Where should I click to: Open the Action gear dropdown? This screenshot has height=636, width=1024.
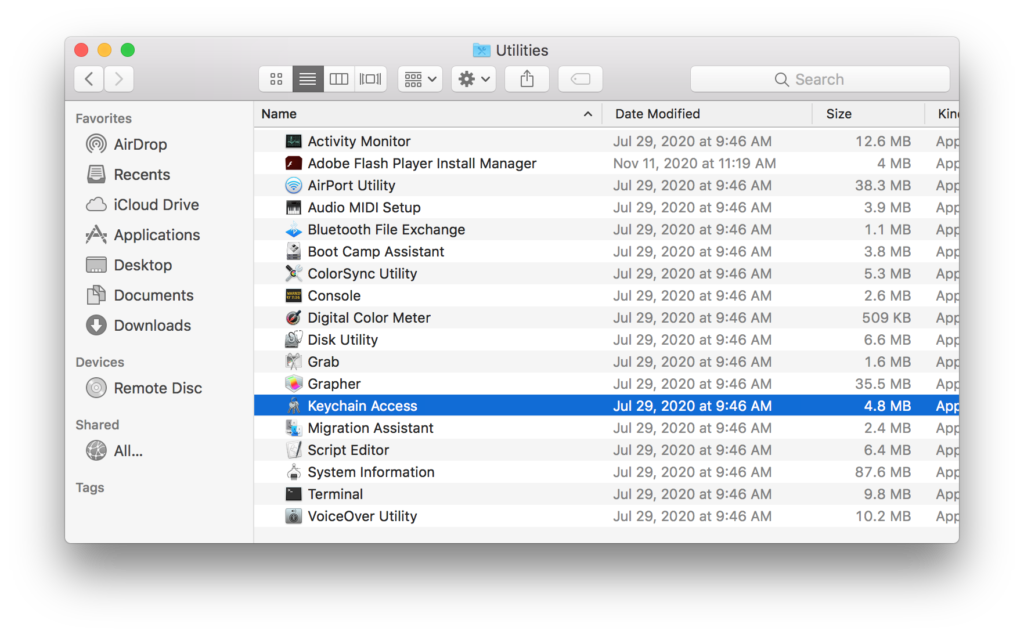pyautogui.click(x=473, y=79)
